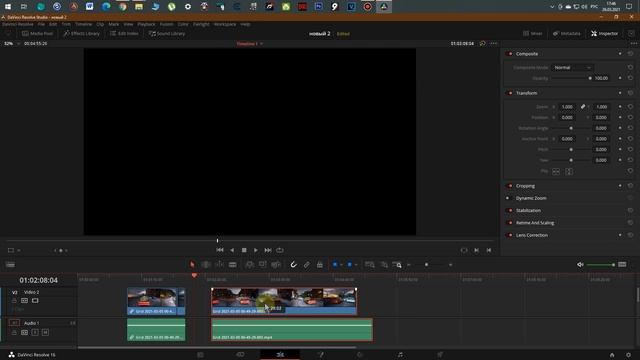Toggle the Linked Selection chain icon

[x=307, y=265]
